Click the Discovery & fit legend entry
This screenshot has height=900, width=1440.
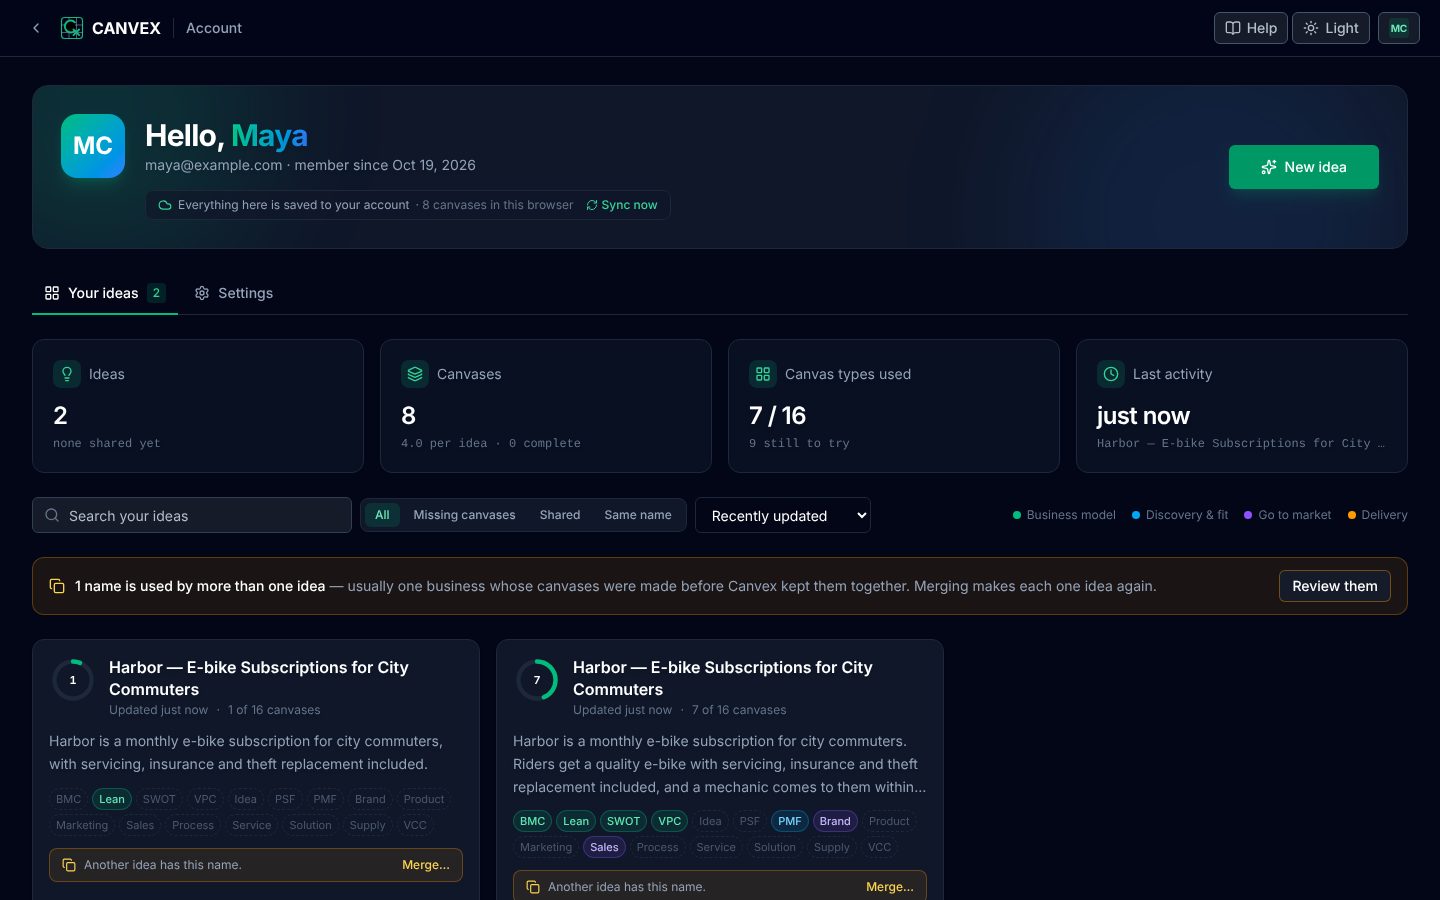click(1179, 515)
